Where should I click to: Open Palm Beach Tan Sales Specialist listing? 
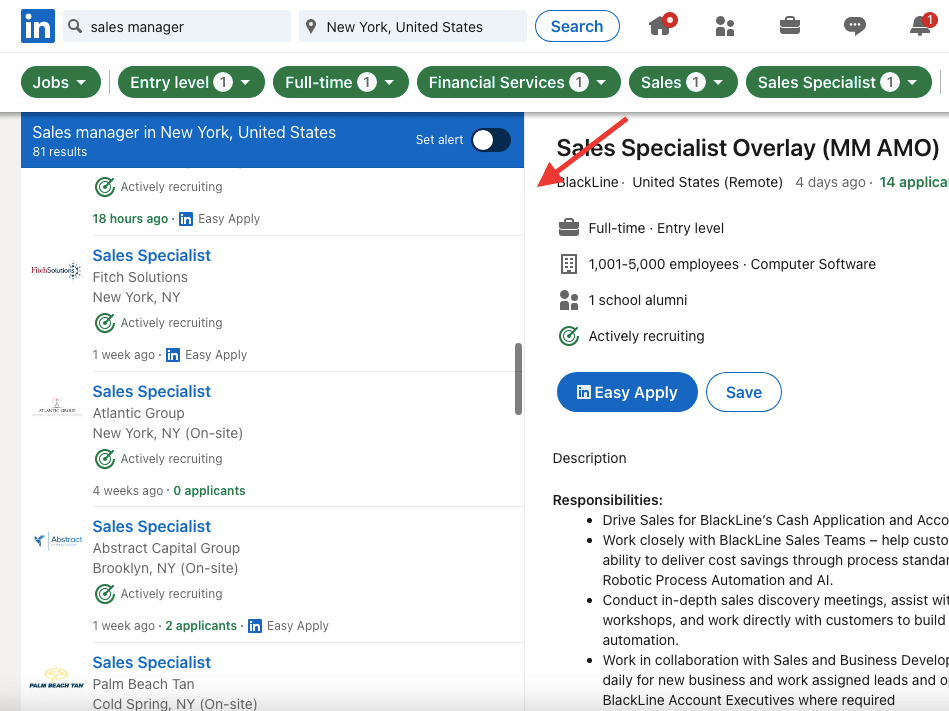click(x=151, y=663)
